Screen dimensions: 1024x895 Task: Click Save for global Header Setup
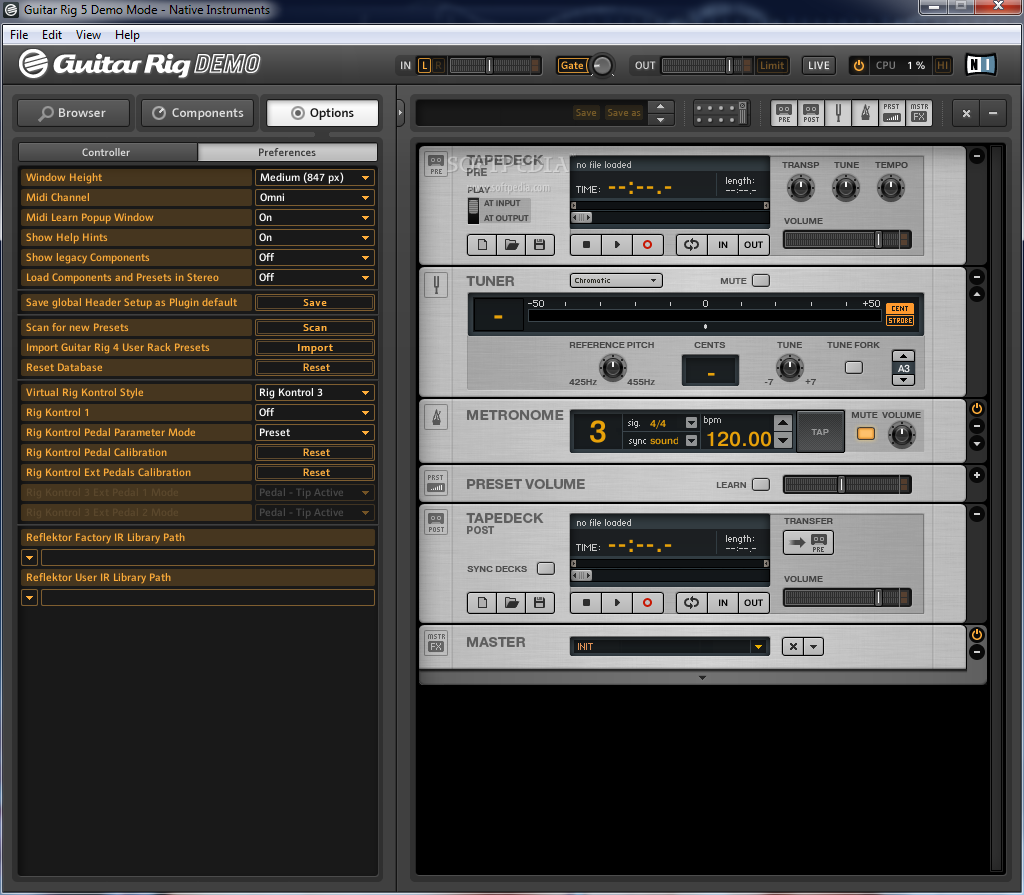[x=314, y=303]
